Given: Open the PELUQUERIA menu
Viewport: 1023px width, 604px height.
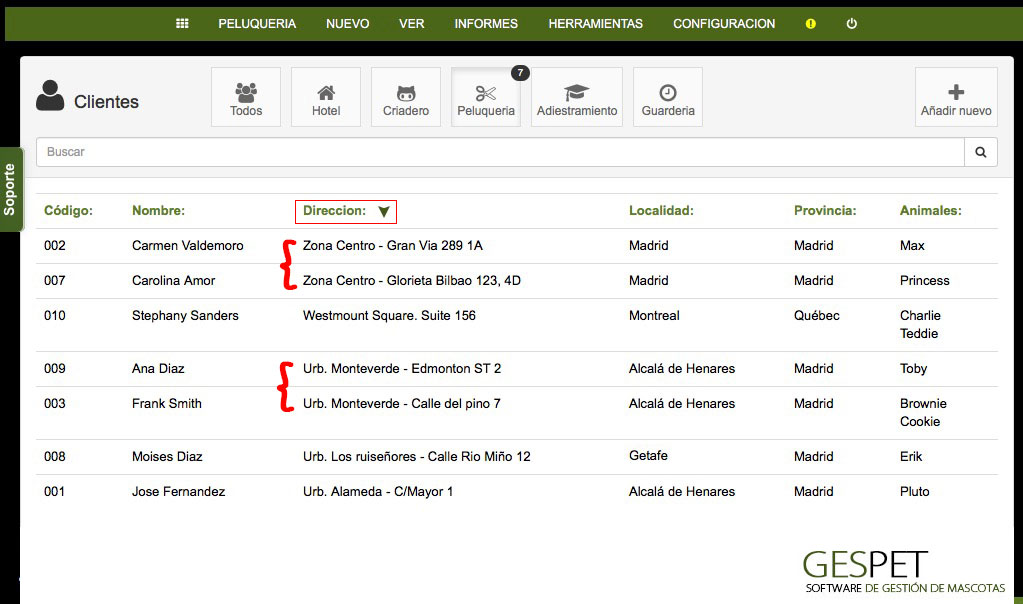Looking at the screenshot, I should point(256,23).
